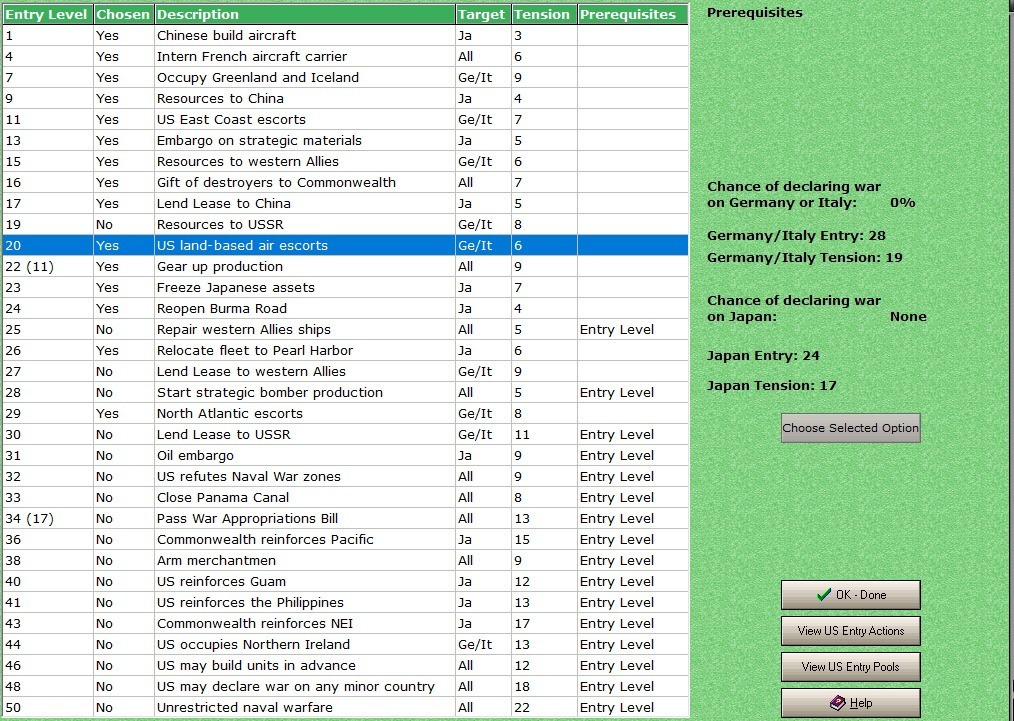Confirm with the OK - Done button
The width and height of the screenshot is (1014, 721).
coord(850,595)
